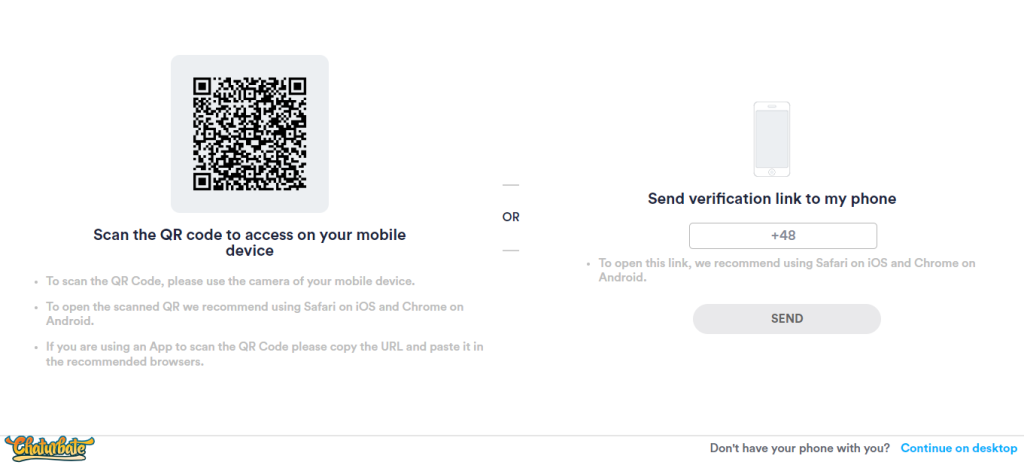Click the QR code's top-right corner square
This screenshot has height=471, width=1024.
(296, 86)
